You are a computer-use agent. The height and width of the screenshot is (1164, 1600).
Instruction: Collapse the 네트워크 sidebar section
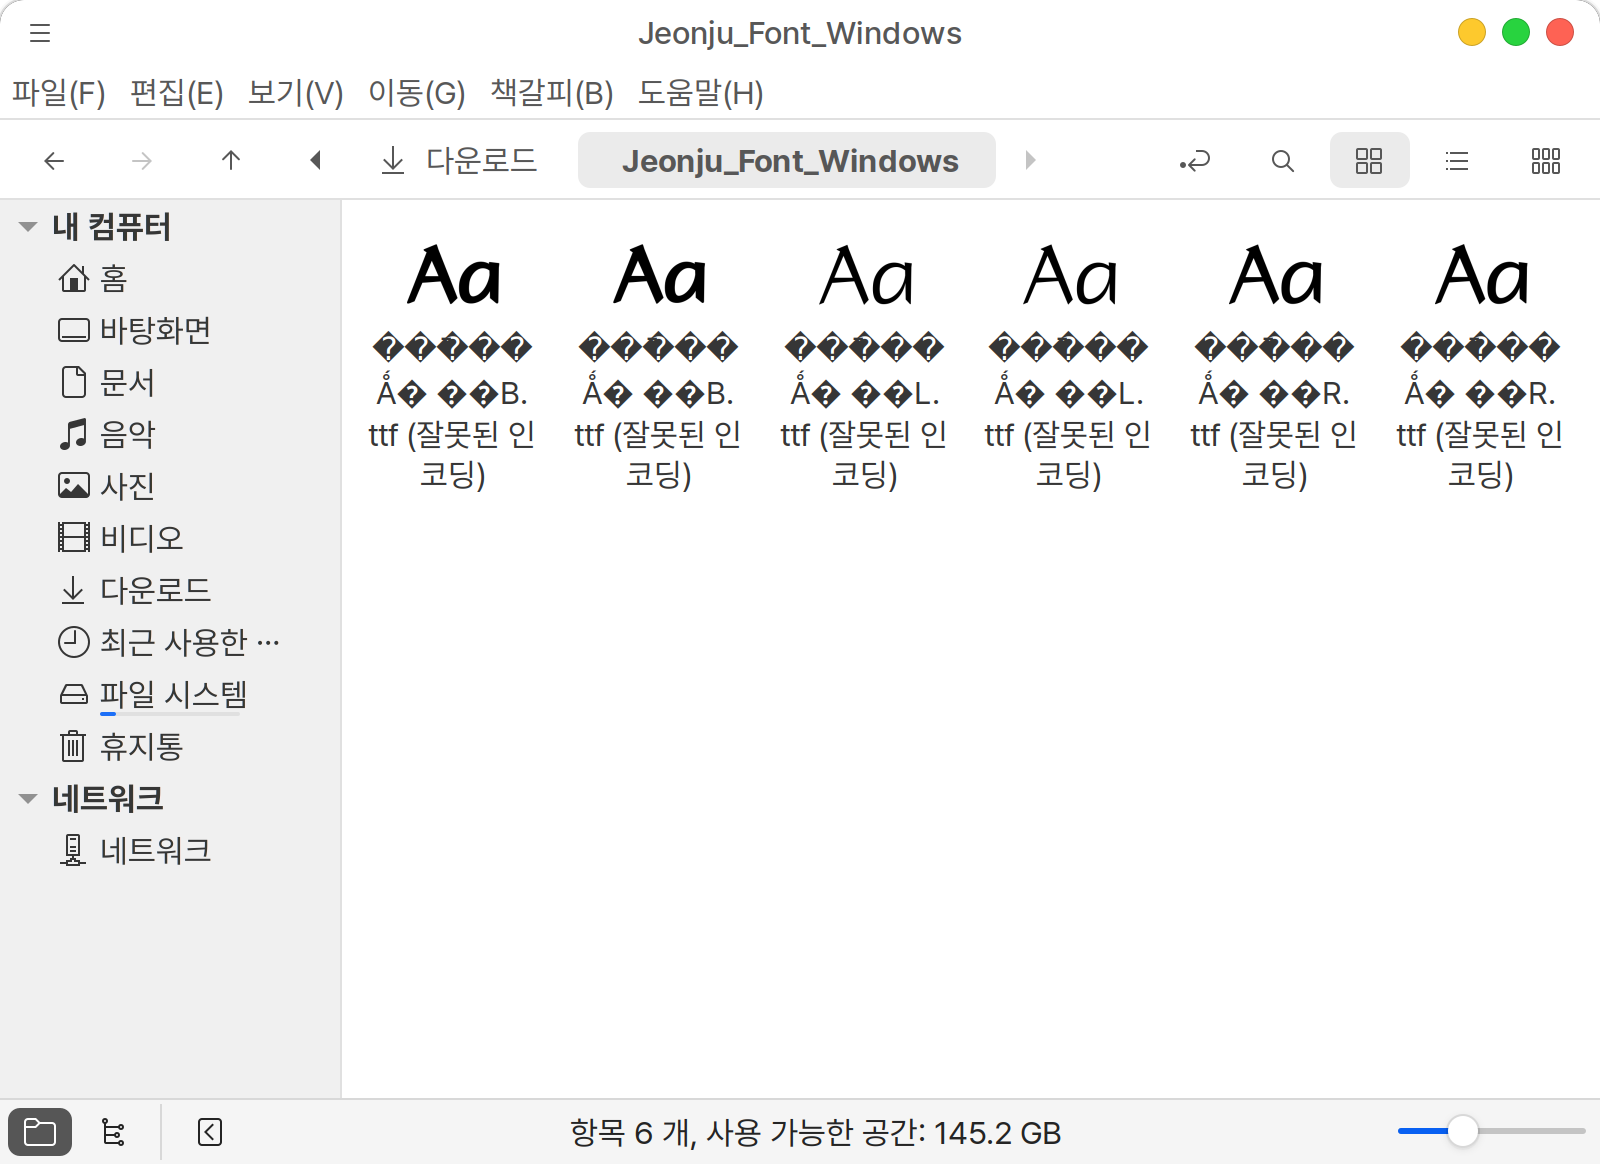pyautogui.click(x=28, y=799)
